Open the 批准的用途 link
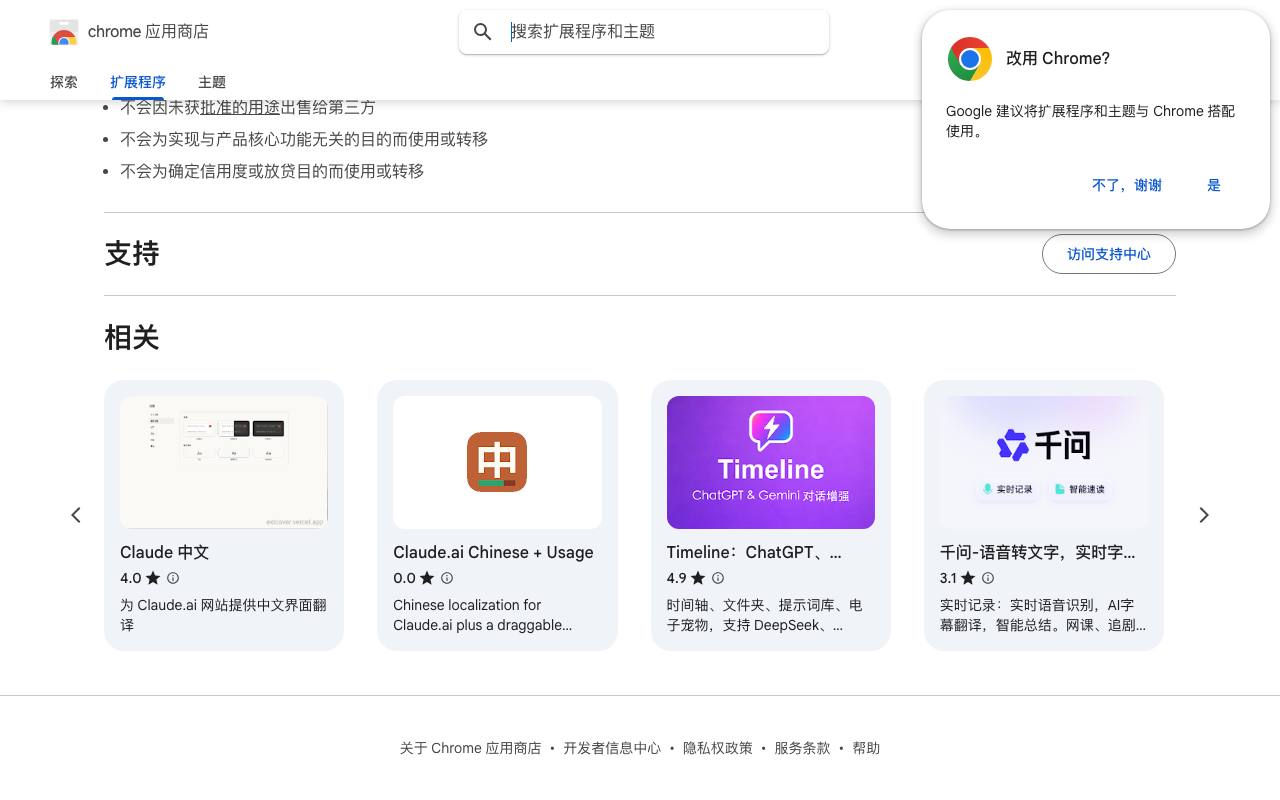Image resolution: width=1280 pixels, height=800 pixels. (x=240, y=107)
